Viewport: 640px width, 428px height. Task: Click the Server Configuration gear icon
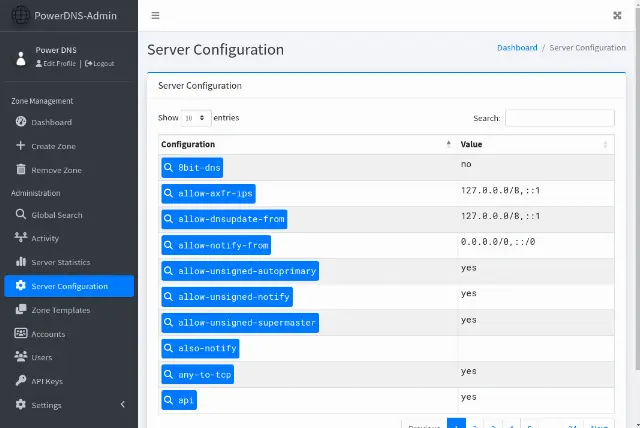(21, 286)
